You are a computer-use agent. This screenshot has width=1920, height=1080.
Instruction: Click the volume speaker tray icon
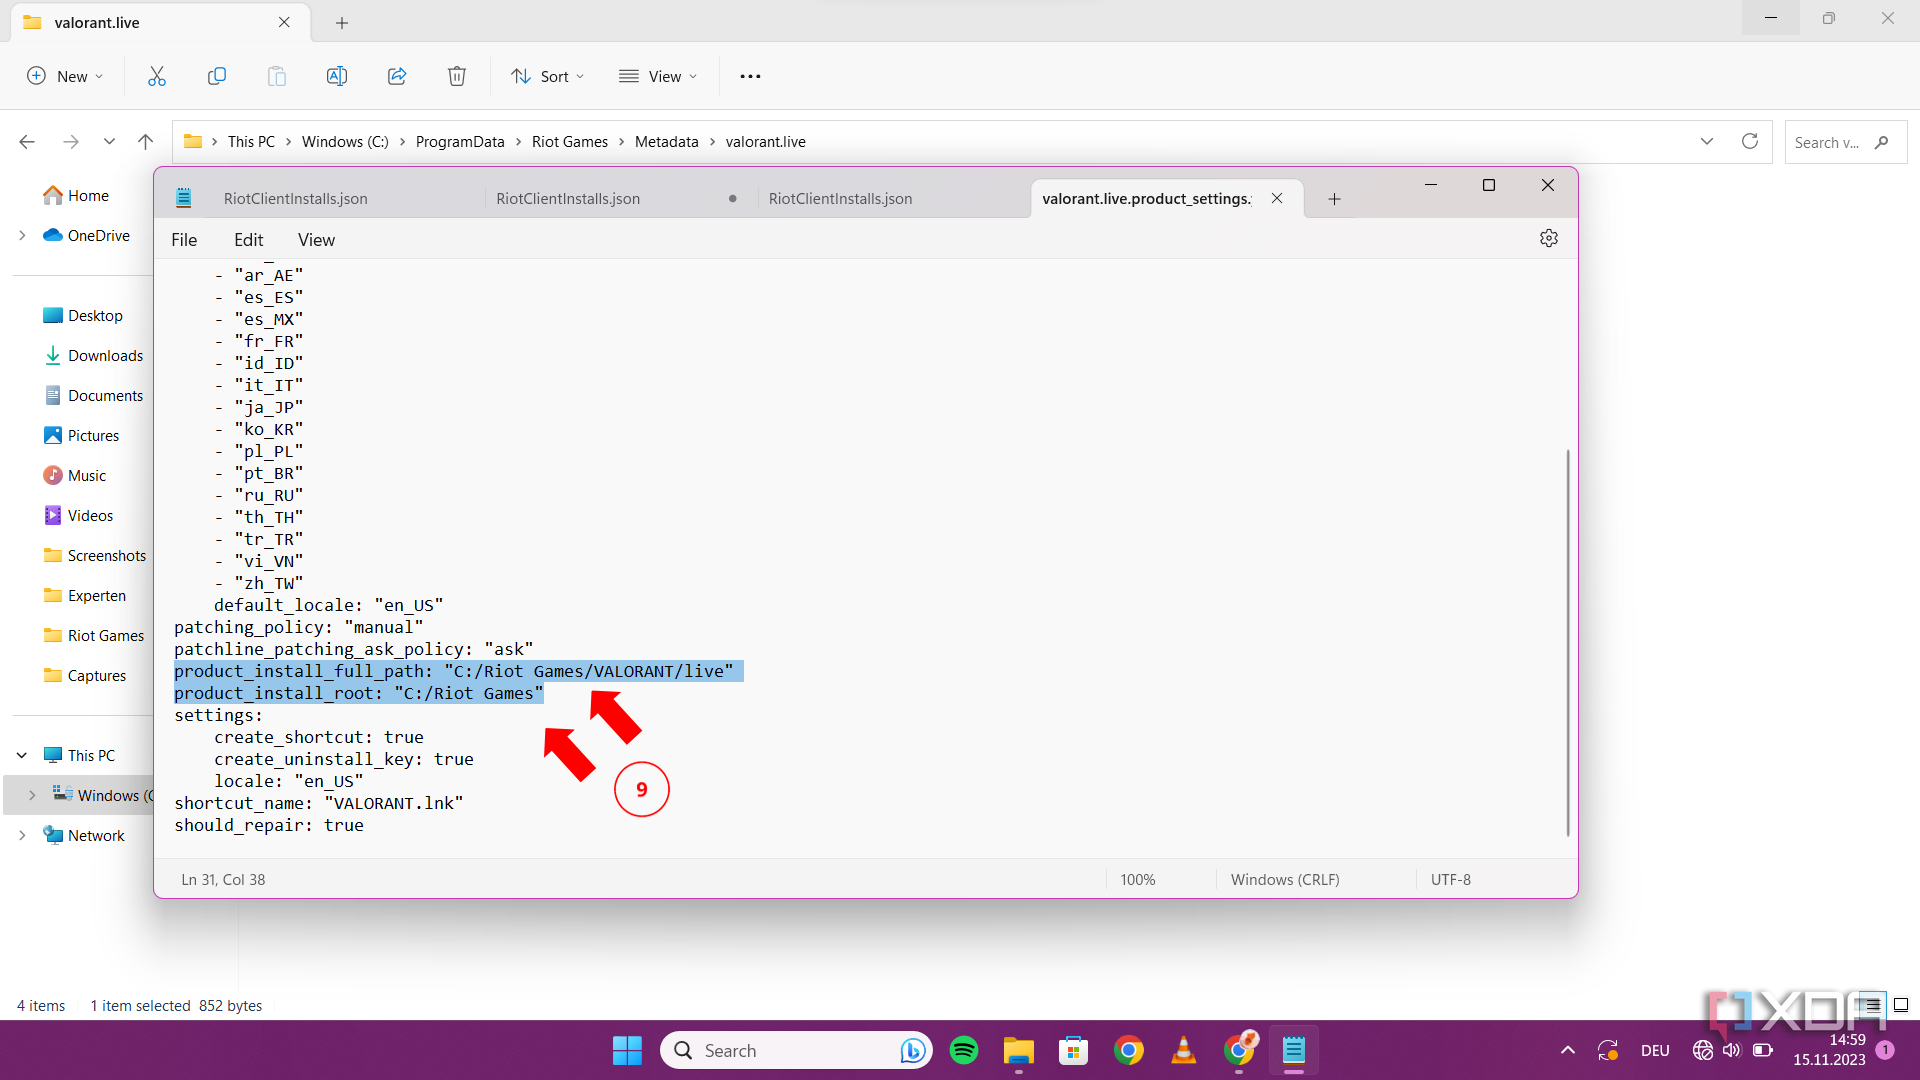(x=1732, y=1050)
